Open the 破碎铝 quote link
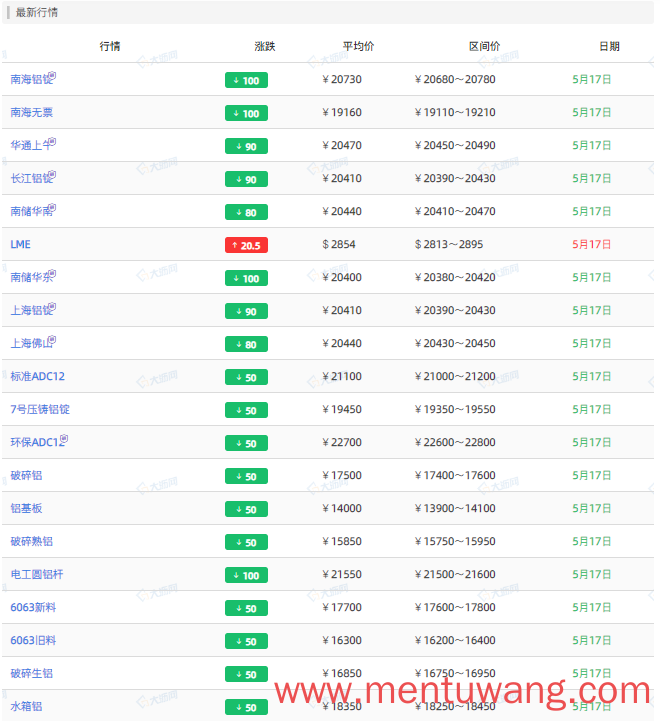The image size is (660, 721). point(26,475)
